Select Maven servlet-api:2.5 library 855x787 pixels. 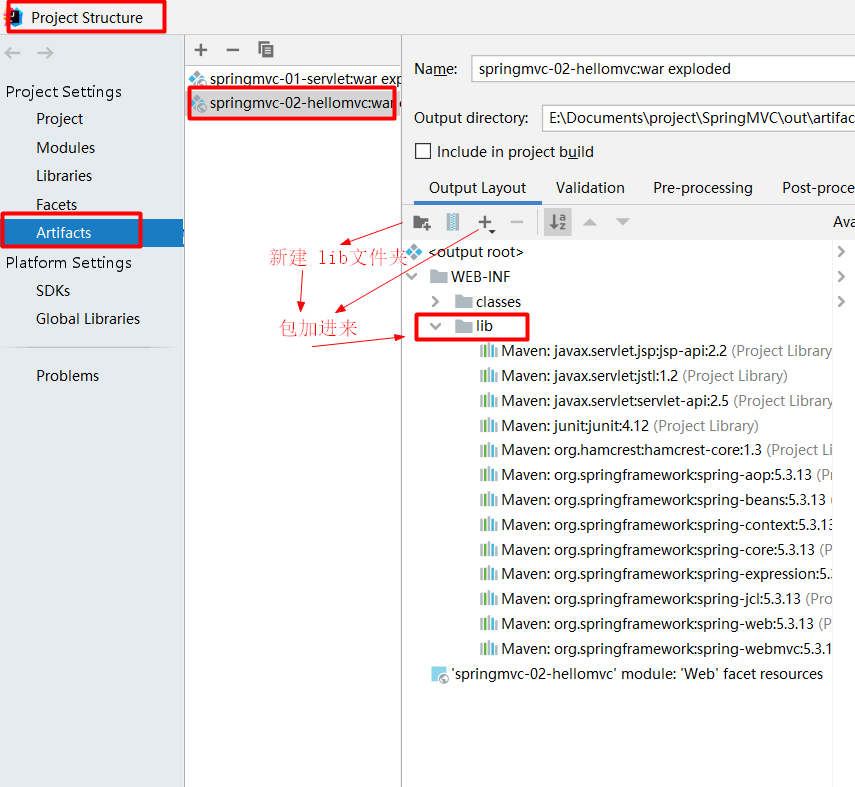(x=655, y=401)
